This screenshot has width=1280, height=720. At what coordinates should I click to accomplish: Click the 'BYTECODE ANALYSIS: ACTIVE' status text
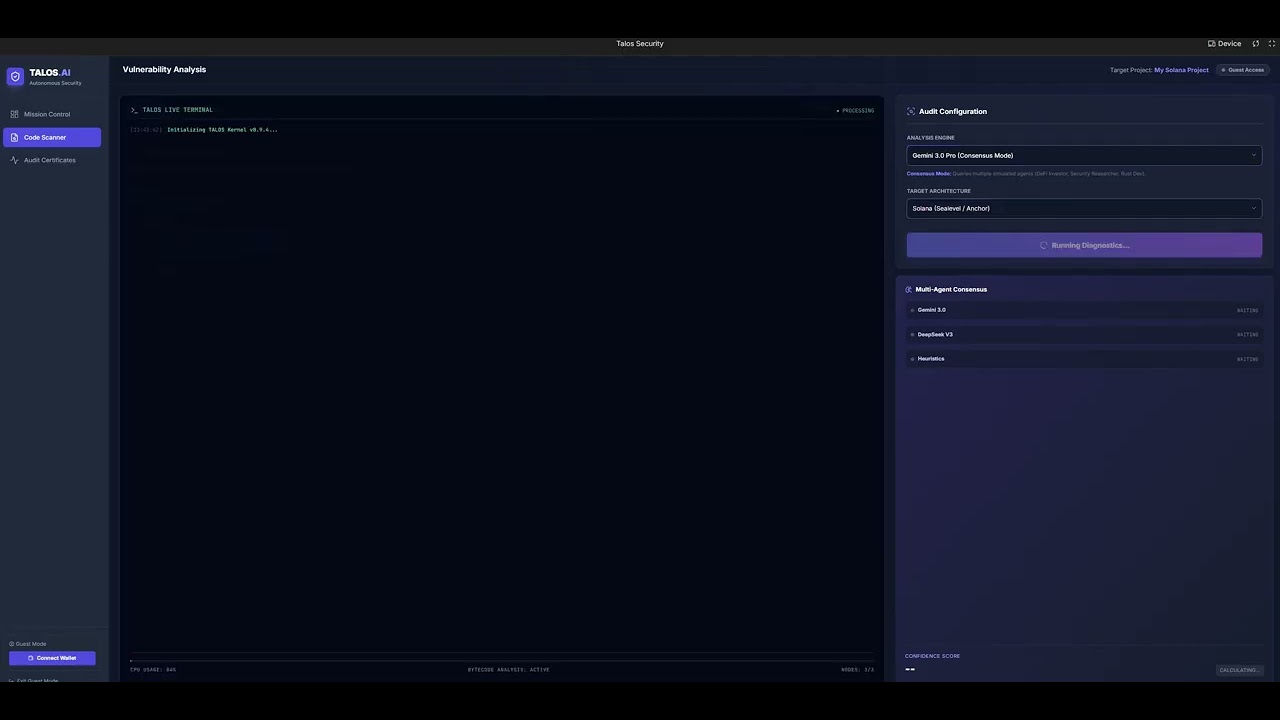tap(509, 670)
